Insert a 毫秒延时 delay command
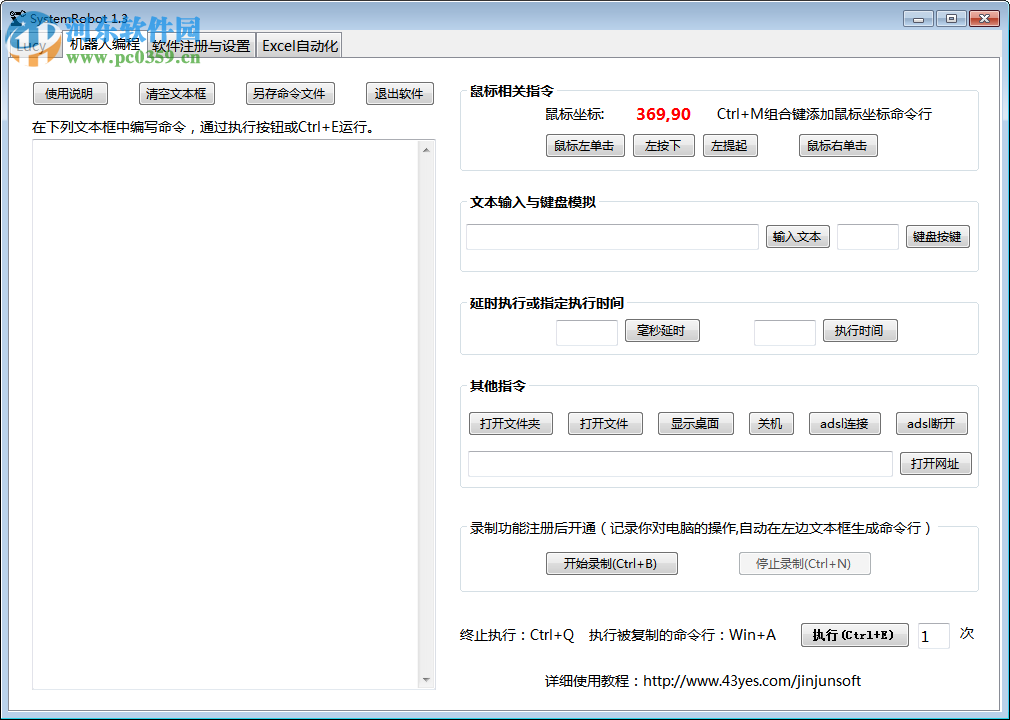This screenshot has width=1010, height=720. point(664,330)
